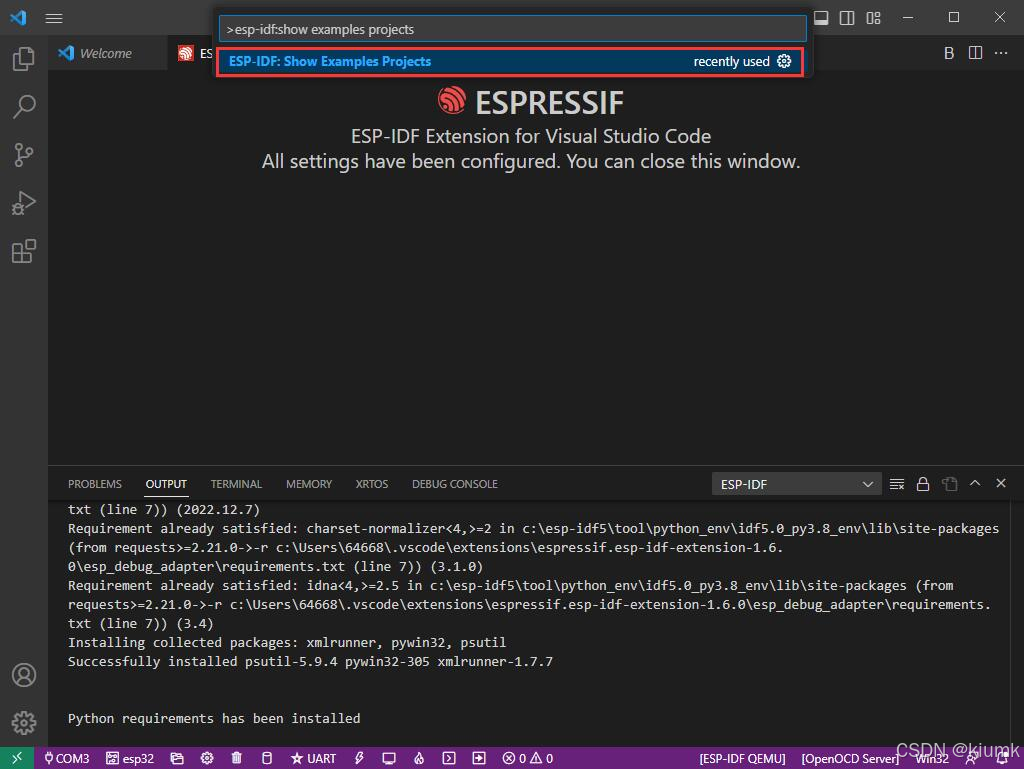Open Customize Layout in title bar
1024x769 pixels.
[873, 18]
